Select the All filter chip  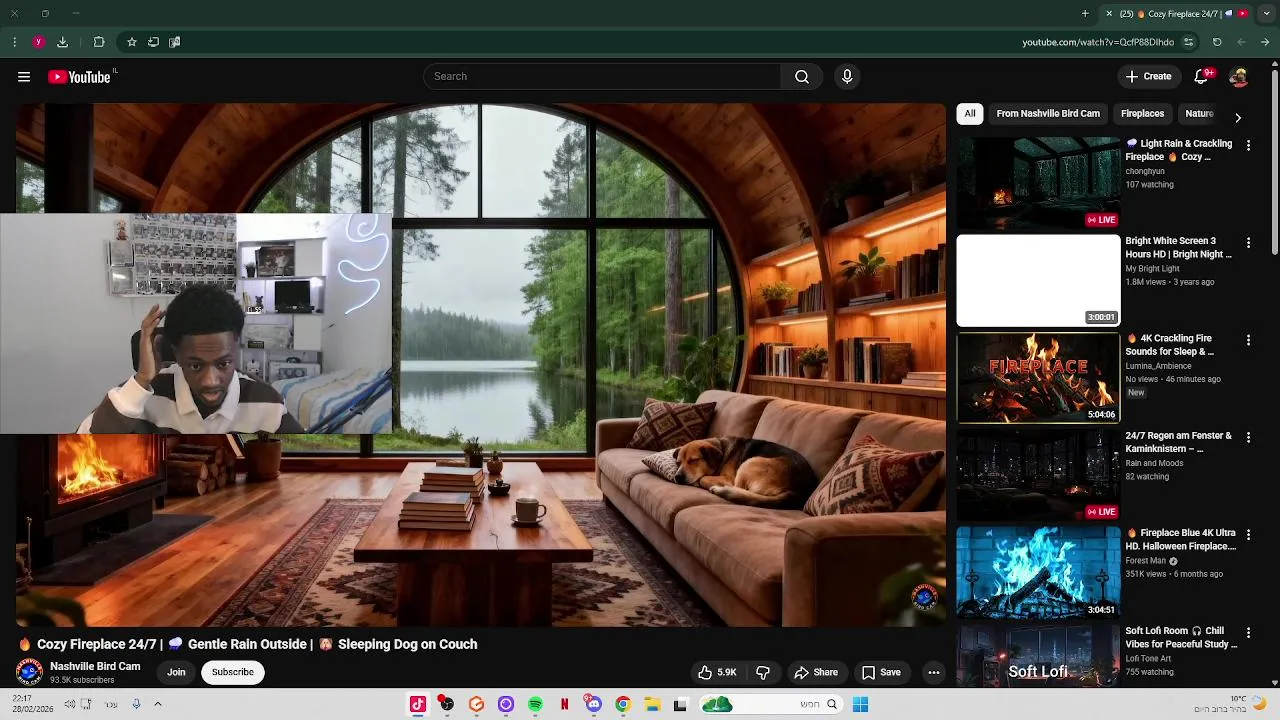pos(969,114)
